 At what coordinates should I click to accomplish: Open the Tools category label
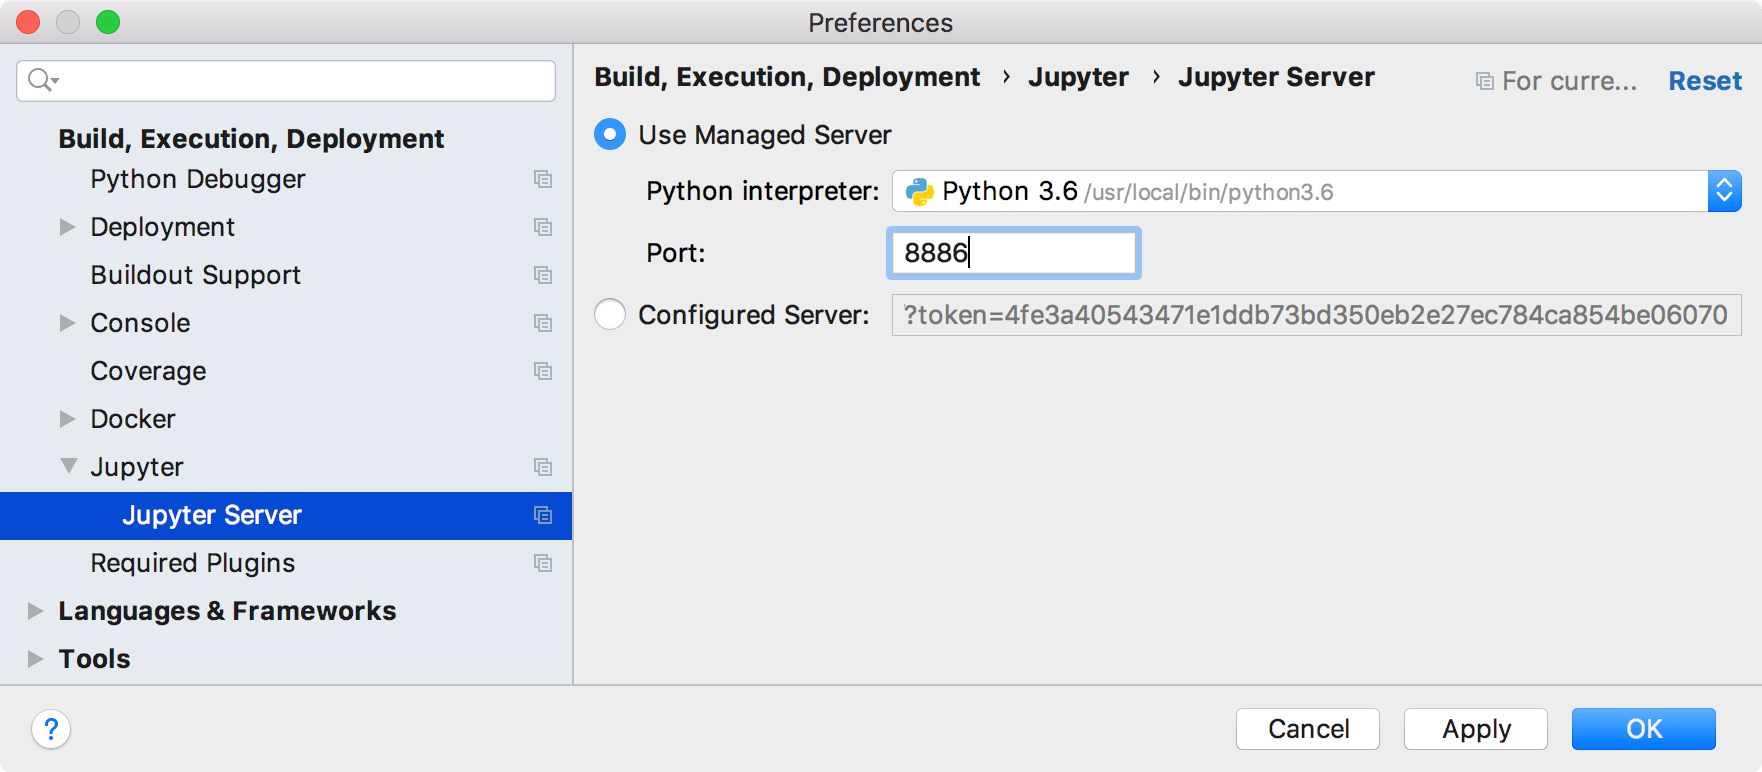pyautogui.click(x=94, y=659)
